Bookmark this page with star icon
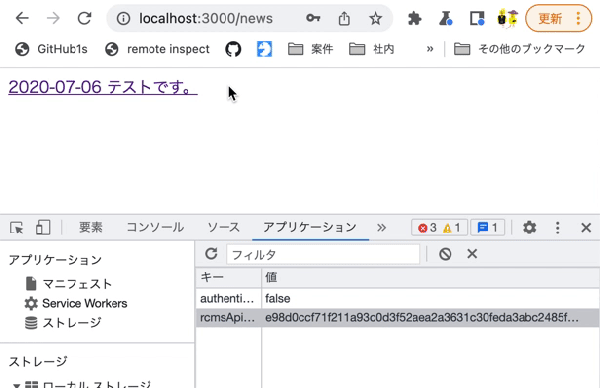This screenshot has width=600, height=388. tap(375, 18)
